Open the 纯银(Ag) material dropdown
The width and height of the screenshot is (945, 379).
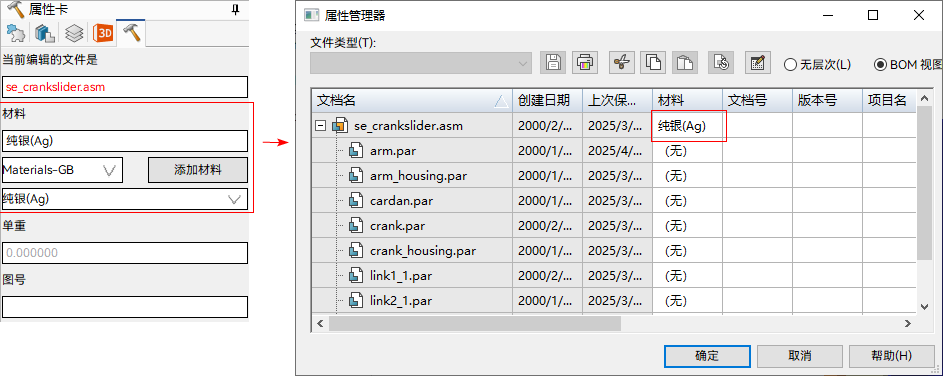coord(125,199)
